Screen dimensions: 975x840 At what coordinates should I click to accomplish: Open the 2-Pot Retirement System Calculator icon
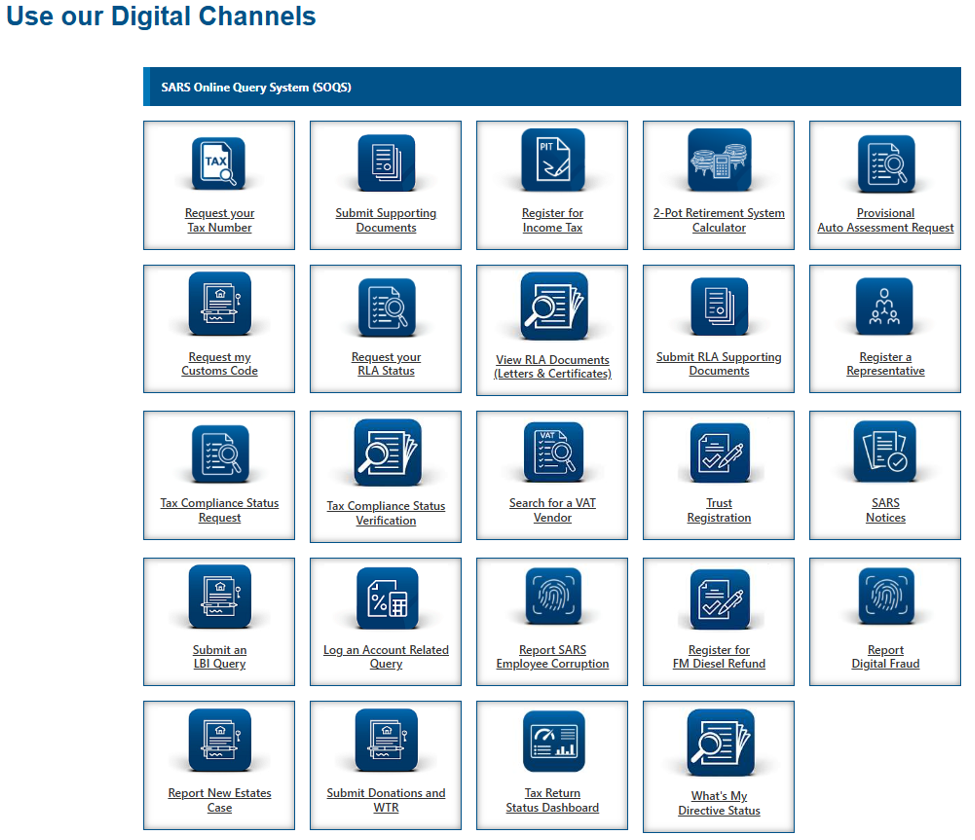coord(719,160)
